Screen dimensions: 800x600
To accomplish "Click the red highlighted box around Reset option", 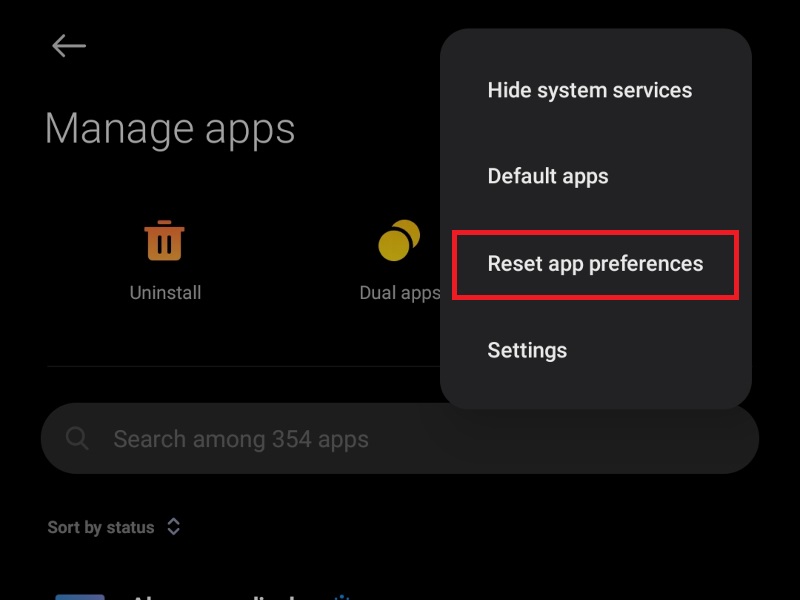I will pos(595,265).
